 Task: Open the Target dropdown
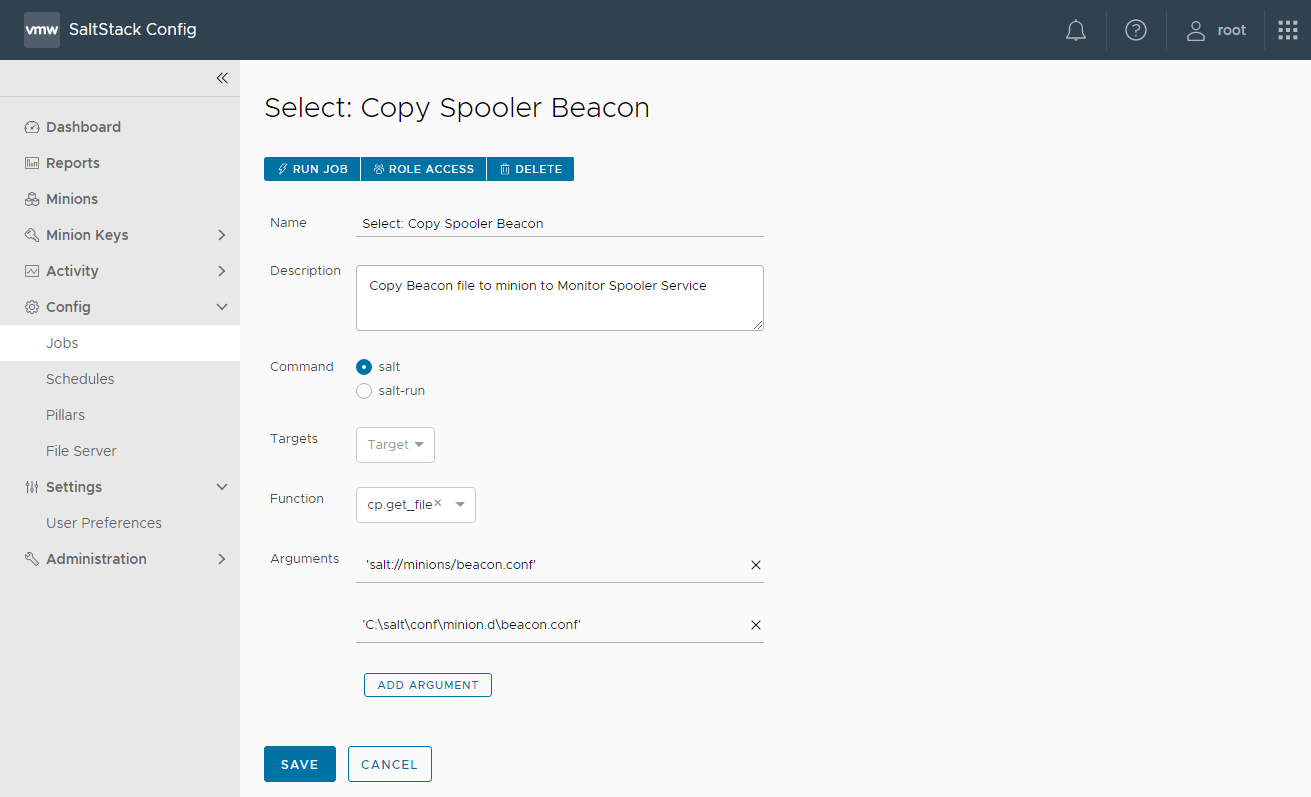point(395,444)
